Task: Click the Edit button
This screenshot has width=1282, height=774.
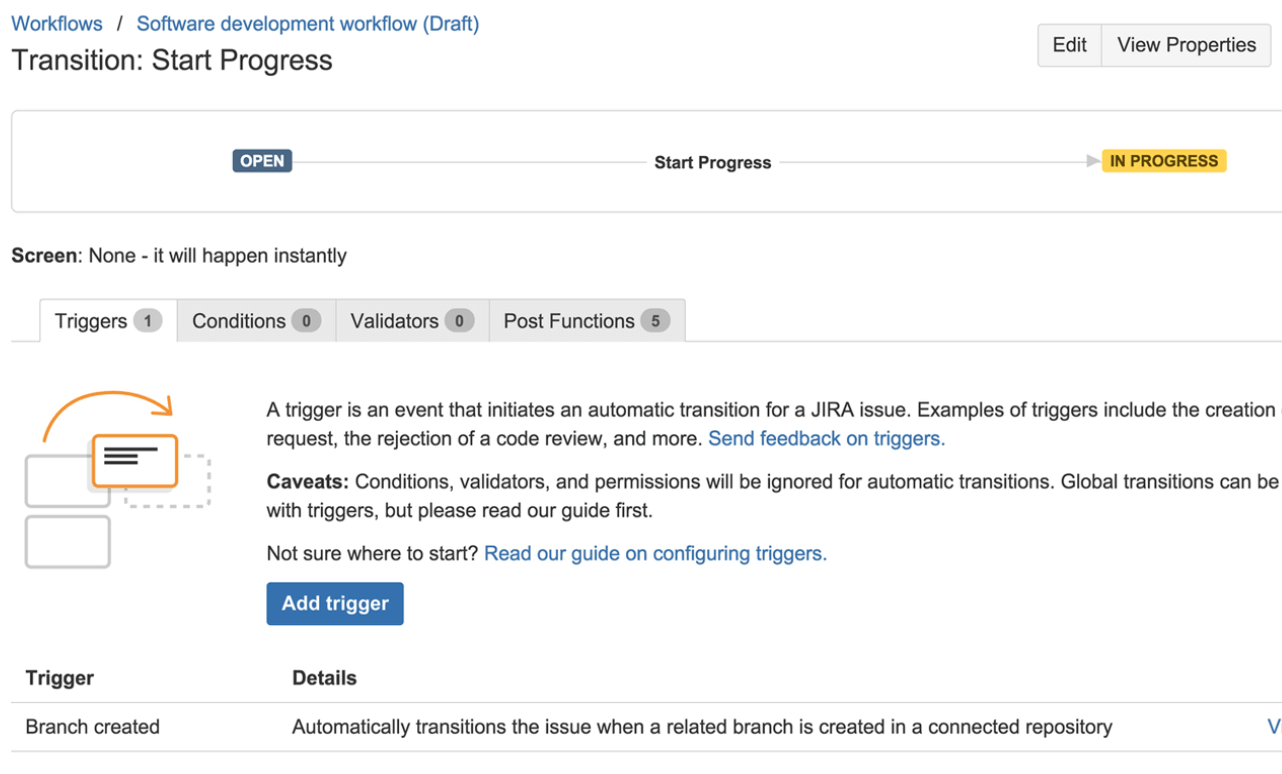Action: (x=1069, y=45)
